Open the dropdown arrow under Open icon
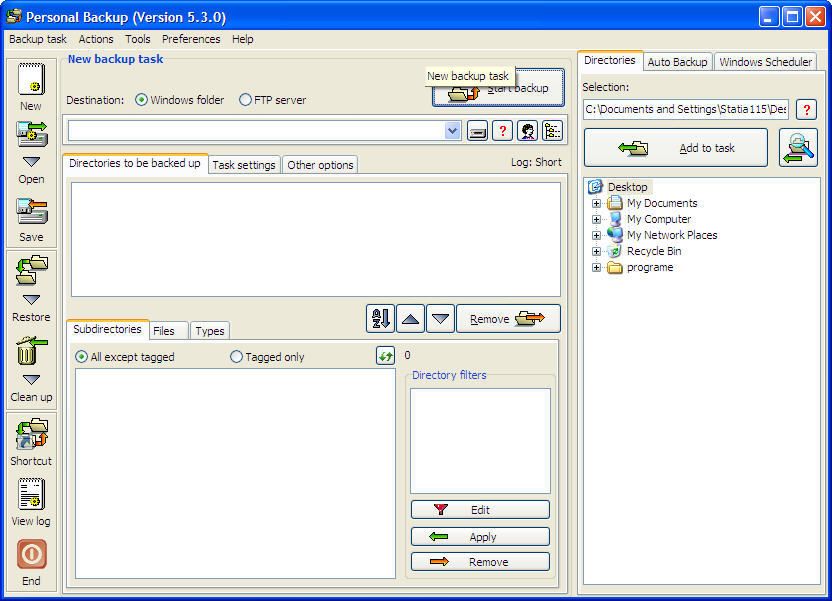 click(x=31, y=161)
